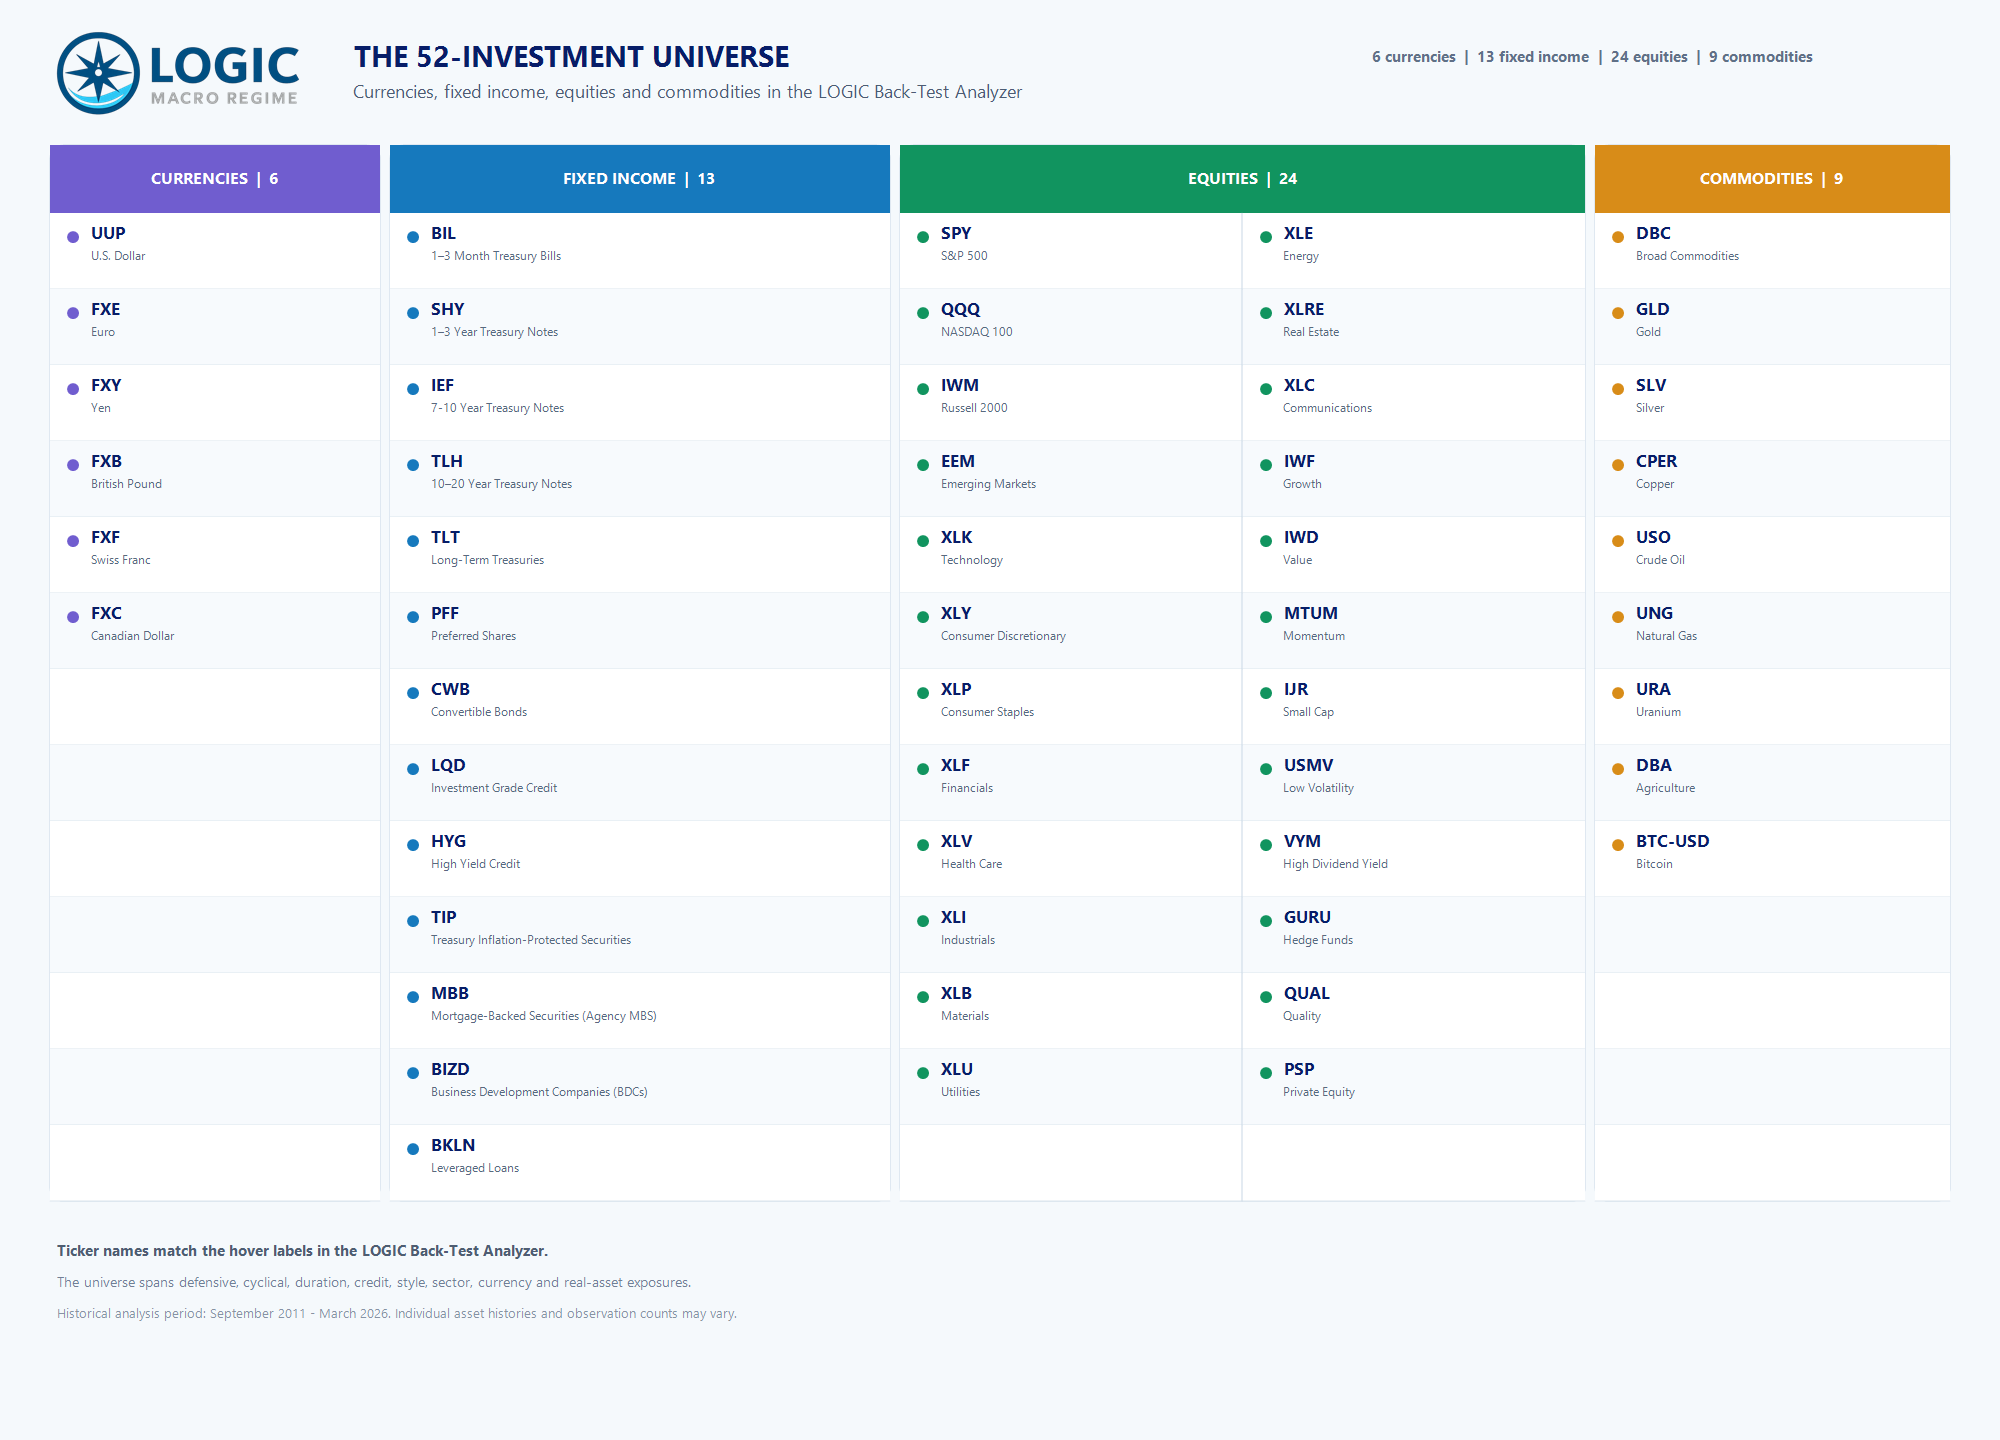Select the USO ticker

(x=1653, y=538)
